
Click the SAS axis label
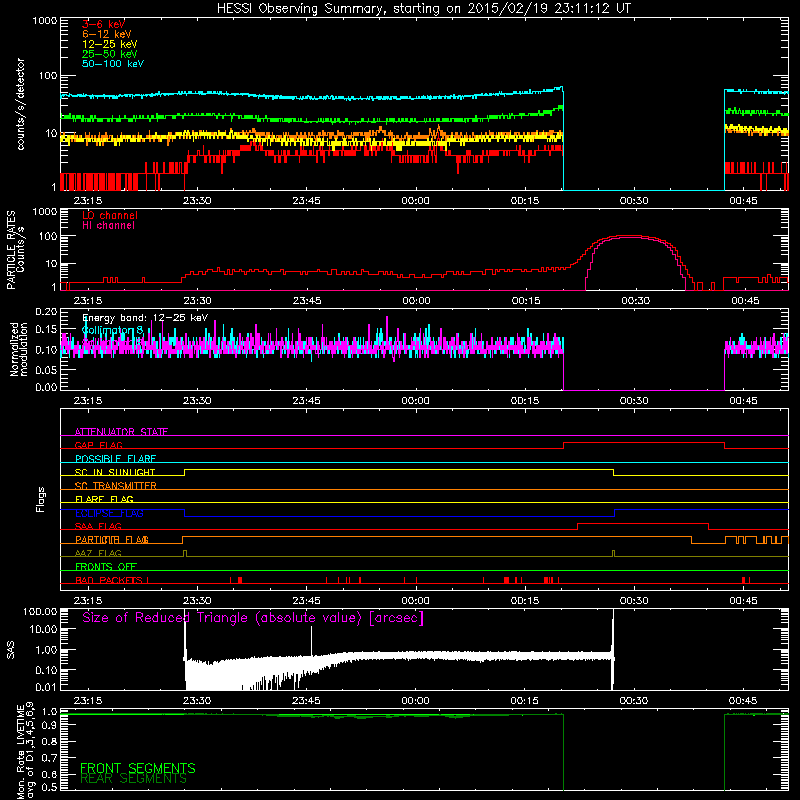(x=11, y=649)
